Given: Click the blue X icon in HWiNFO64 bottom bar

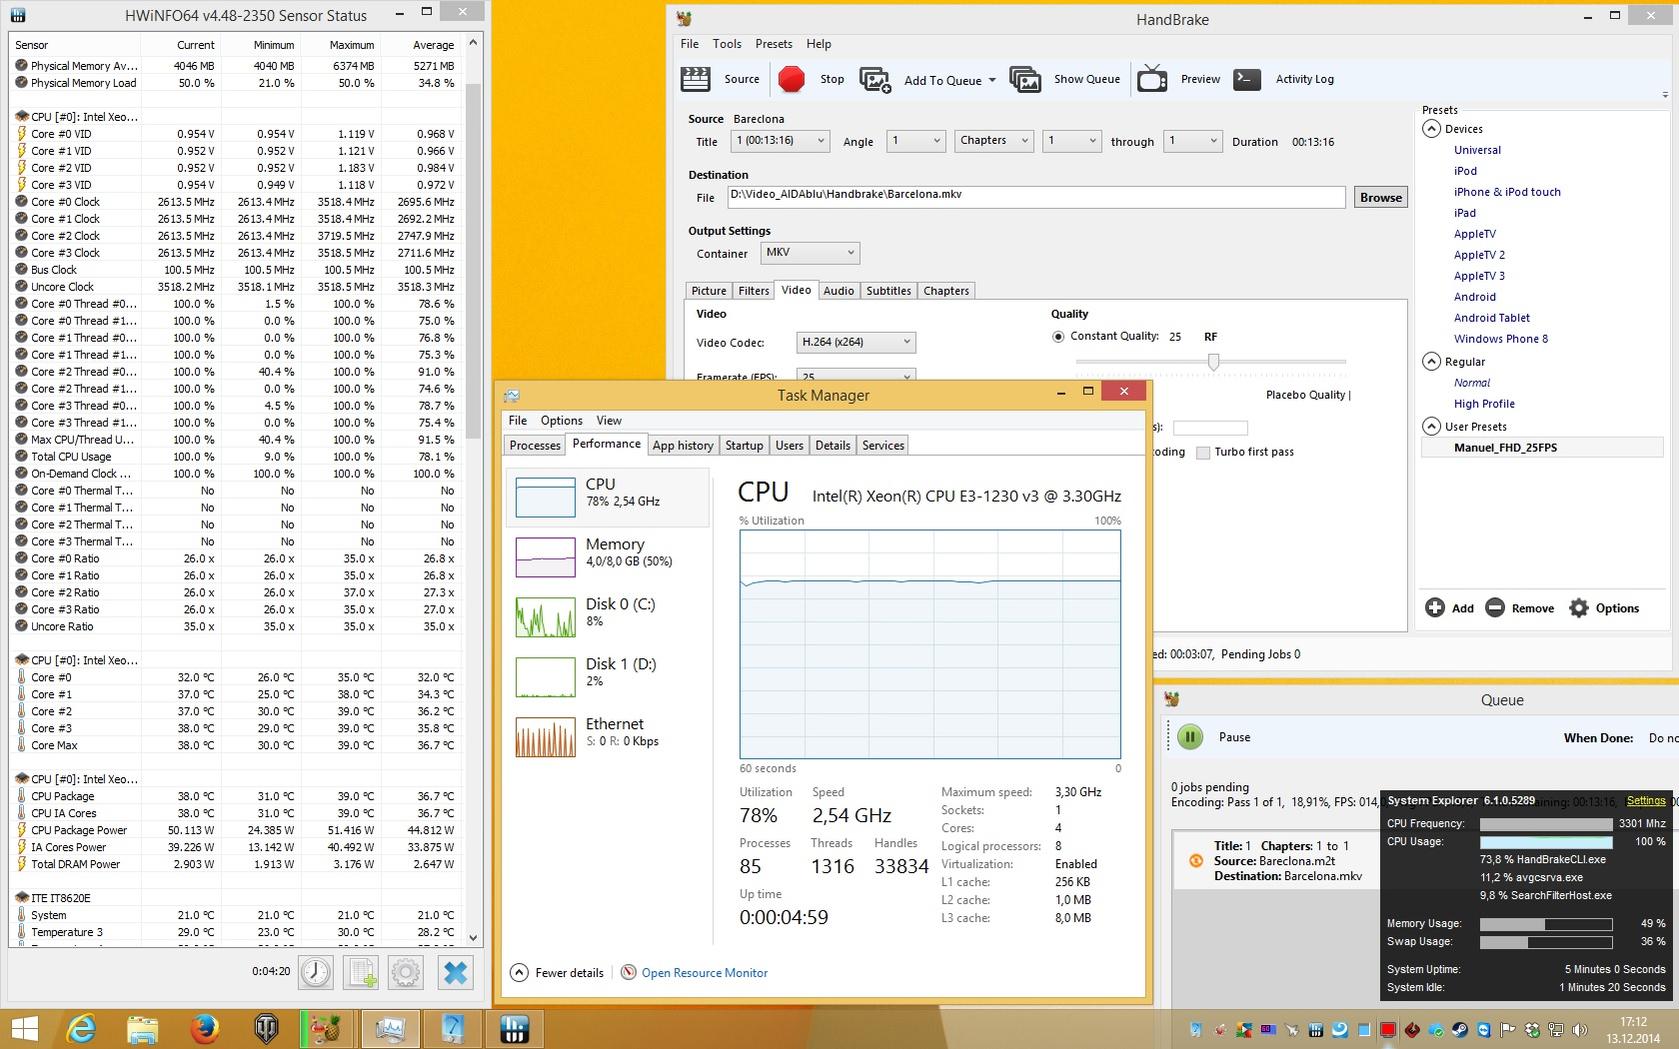Looking at the screenshot, I should [x=455, y=972].
